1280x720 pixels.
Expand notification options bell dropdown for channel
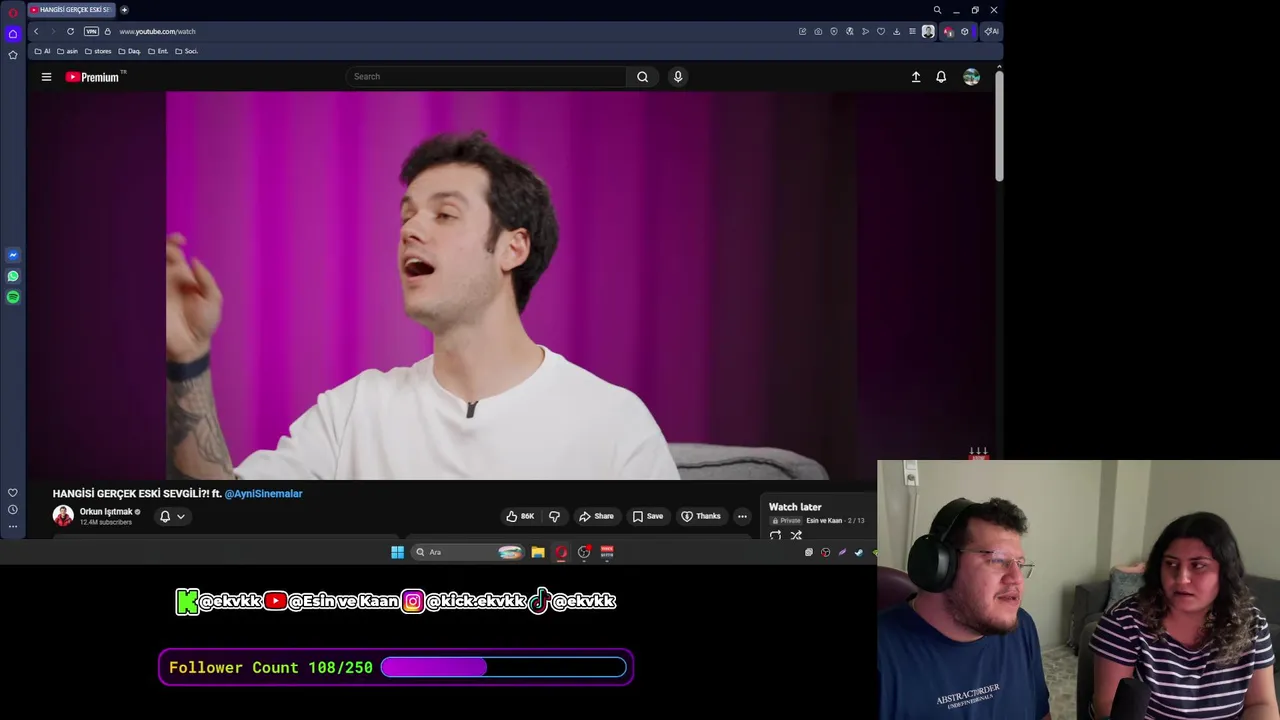172,516
